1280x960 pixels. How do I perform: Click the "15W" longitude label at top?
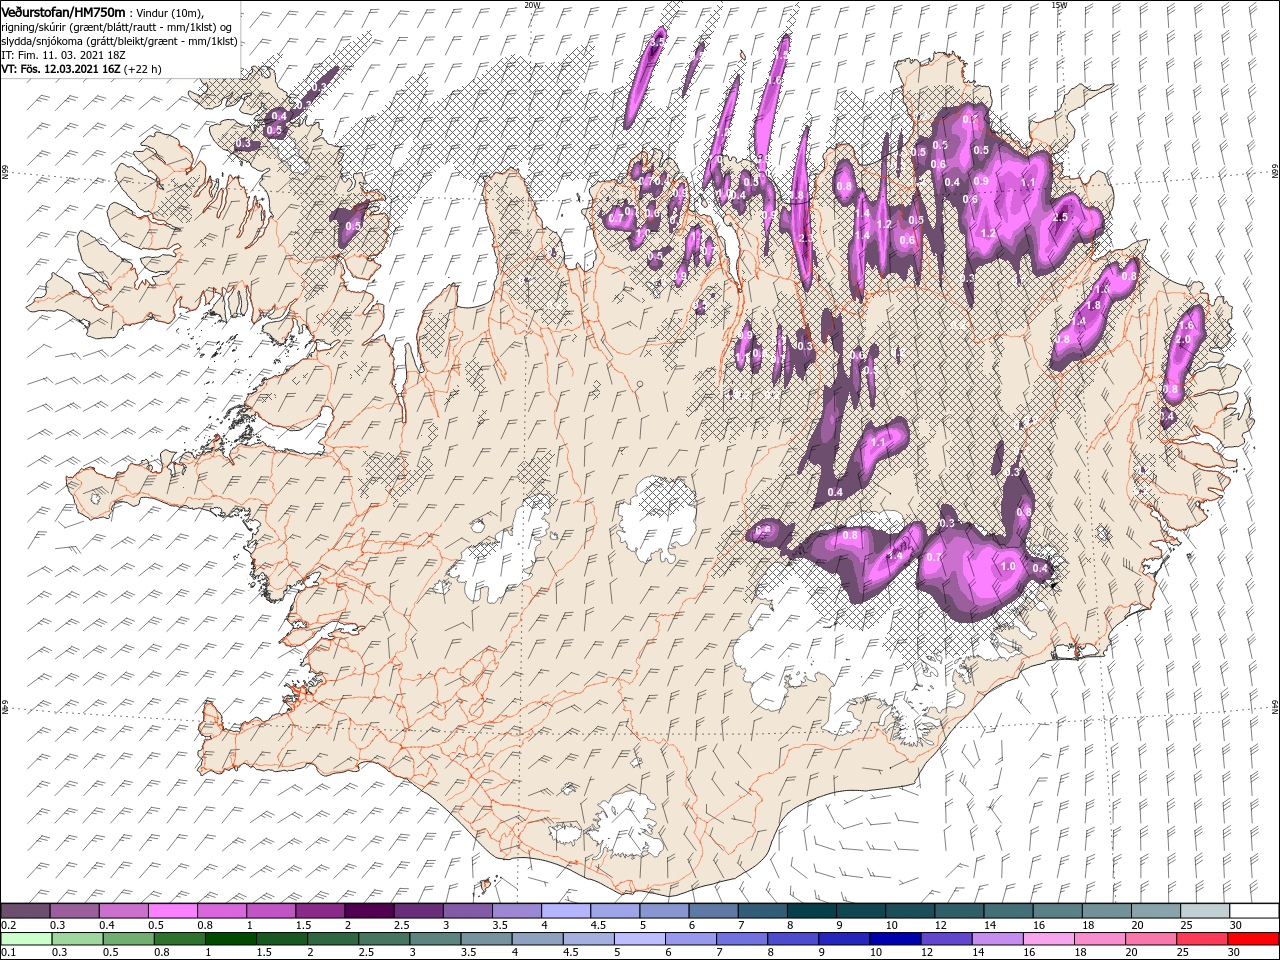coord(1059,5)
